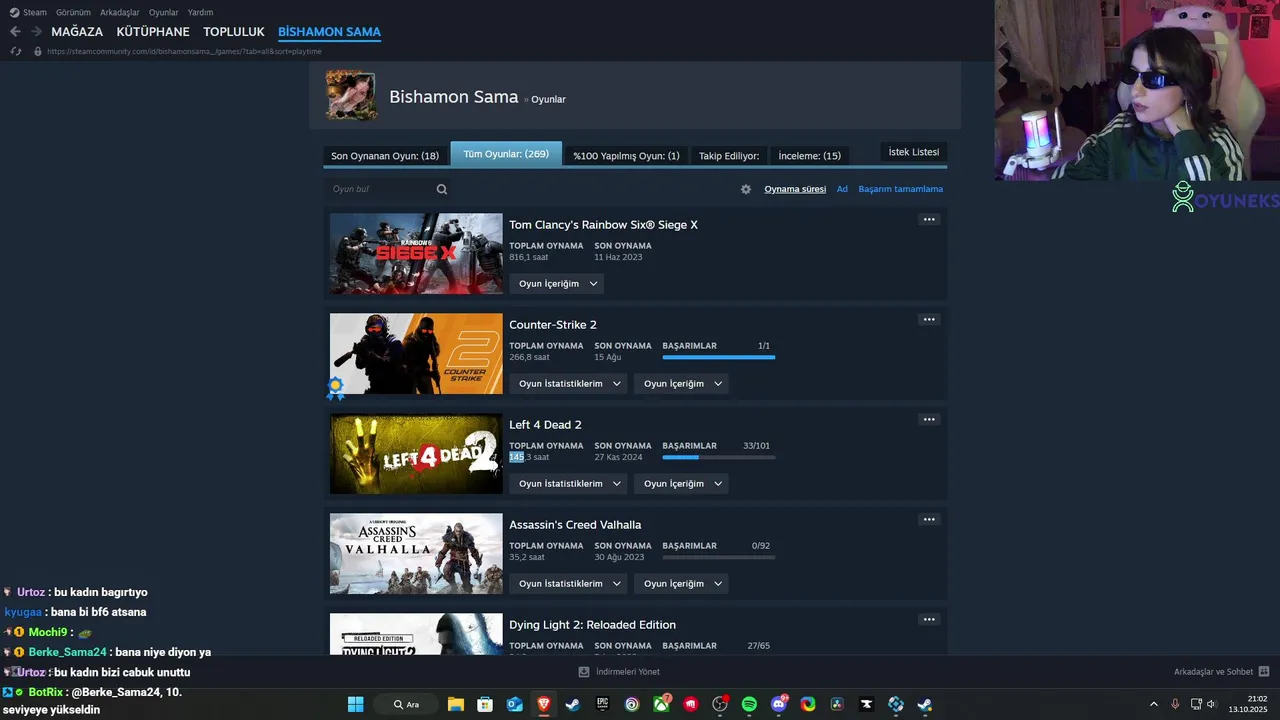Open Microsoft Store from the taskbar

[485, 704]
